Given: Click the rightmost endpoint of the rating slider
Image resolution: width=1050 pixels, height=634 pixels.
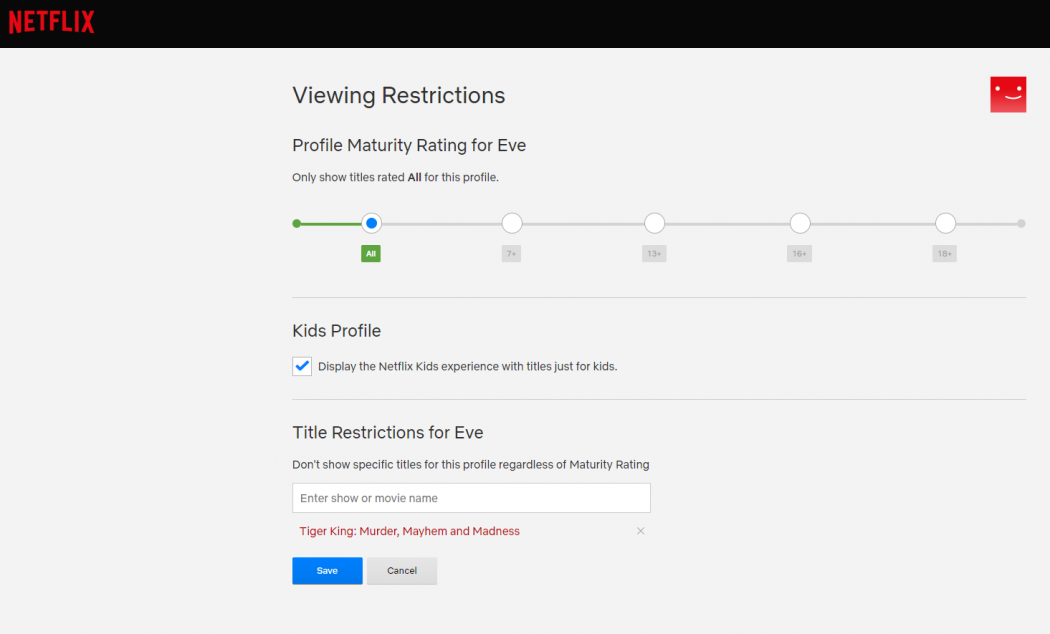Looking at the screenshot, I should [x=1020, y=223].
